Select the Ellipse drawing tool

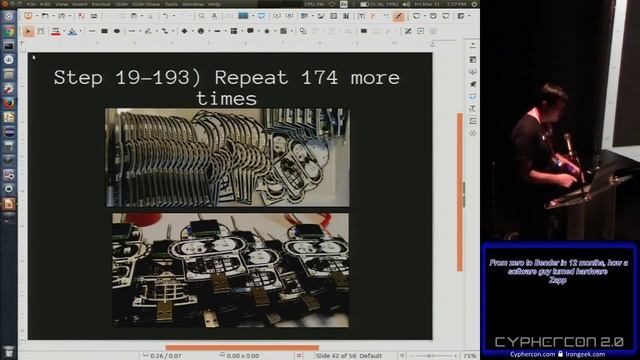click(x=117, y=31)
